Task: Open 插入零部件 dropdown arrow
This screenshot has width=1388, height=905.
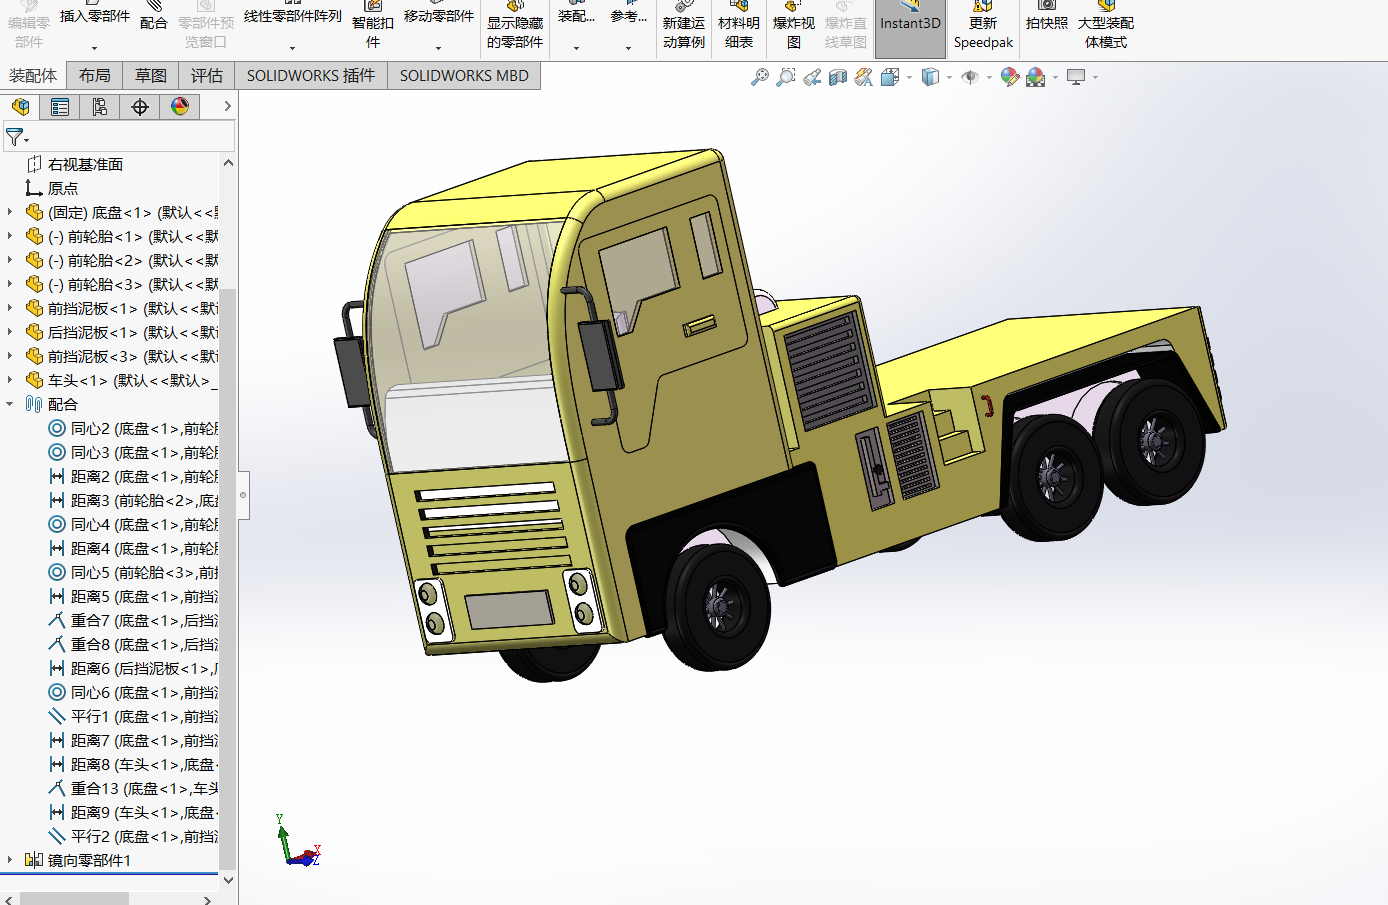Action: tap(95, 48)
